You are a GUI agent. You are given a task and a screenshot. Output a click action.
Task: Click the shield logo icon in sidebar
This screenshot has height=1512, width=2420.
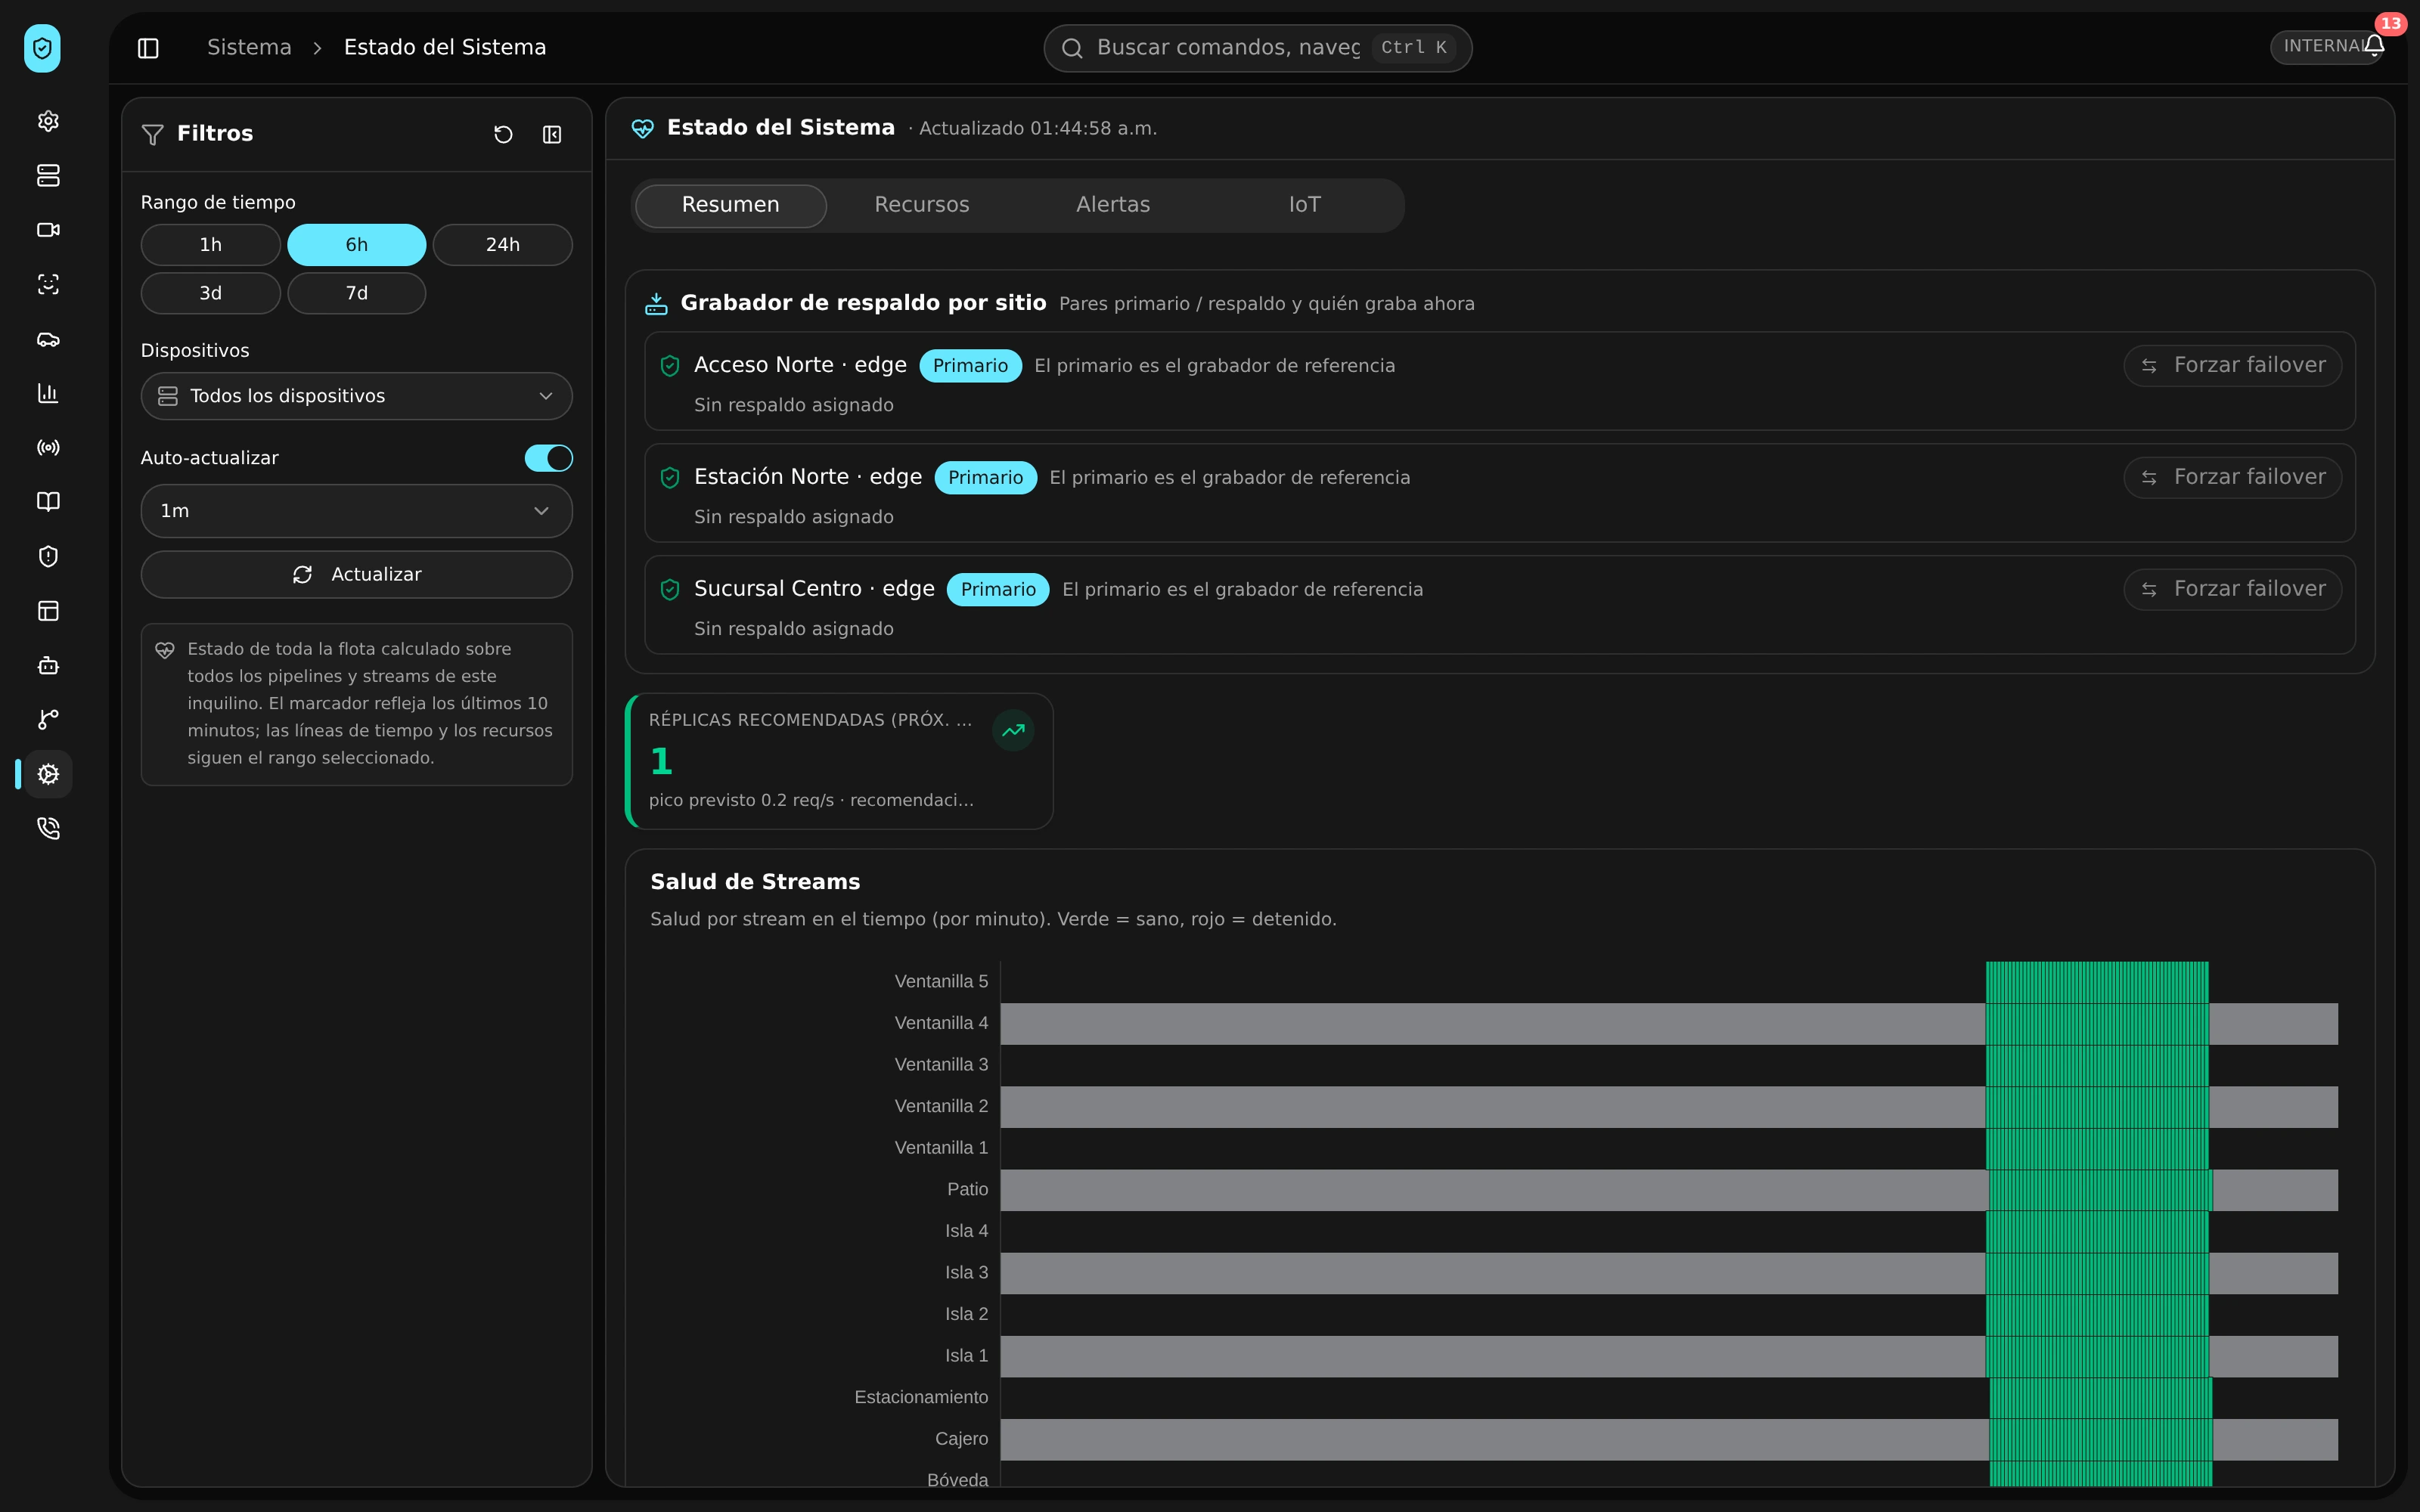click(x=42, y=48)
